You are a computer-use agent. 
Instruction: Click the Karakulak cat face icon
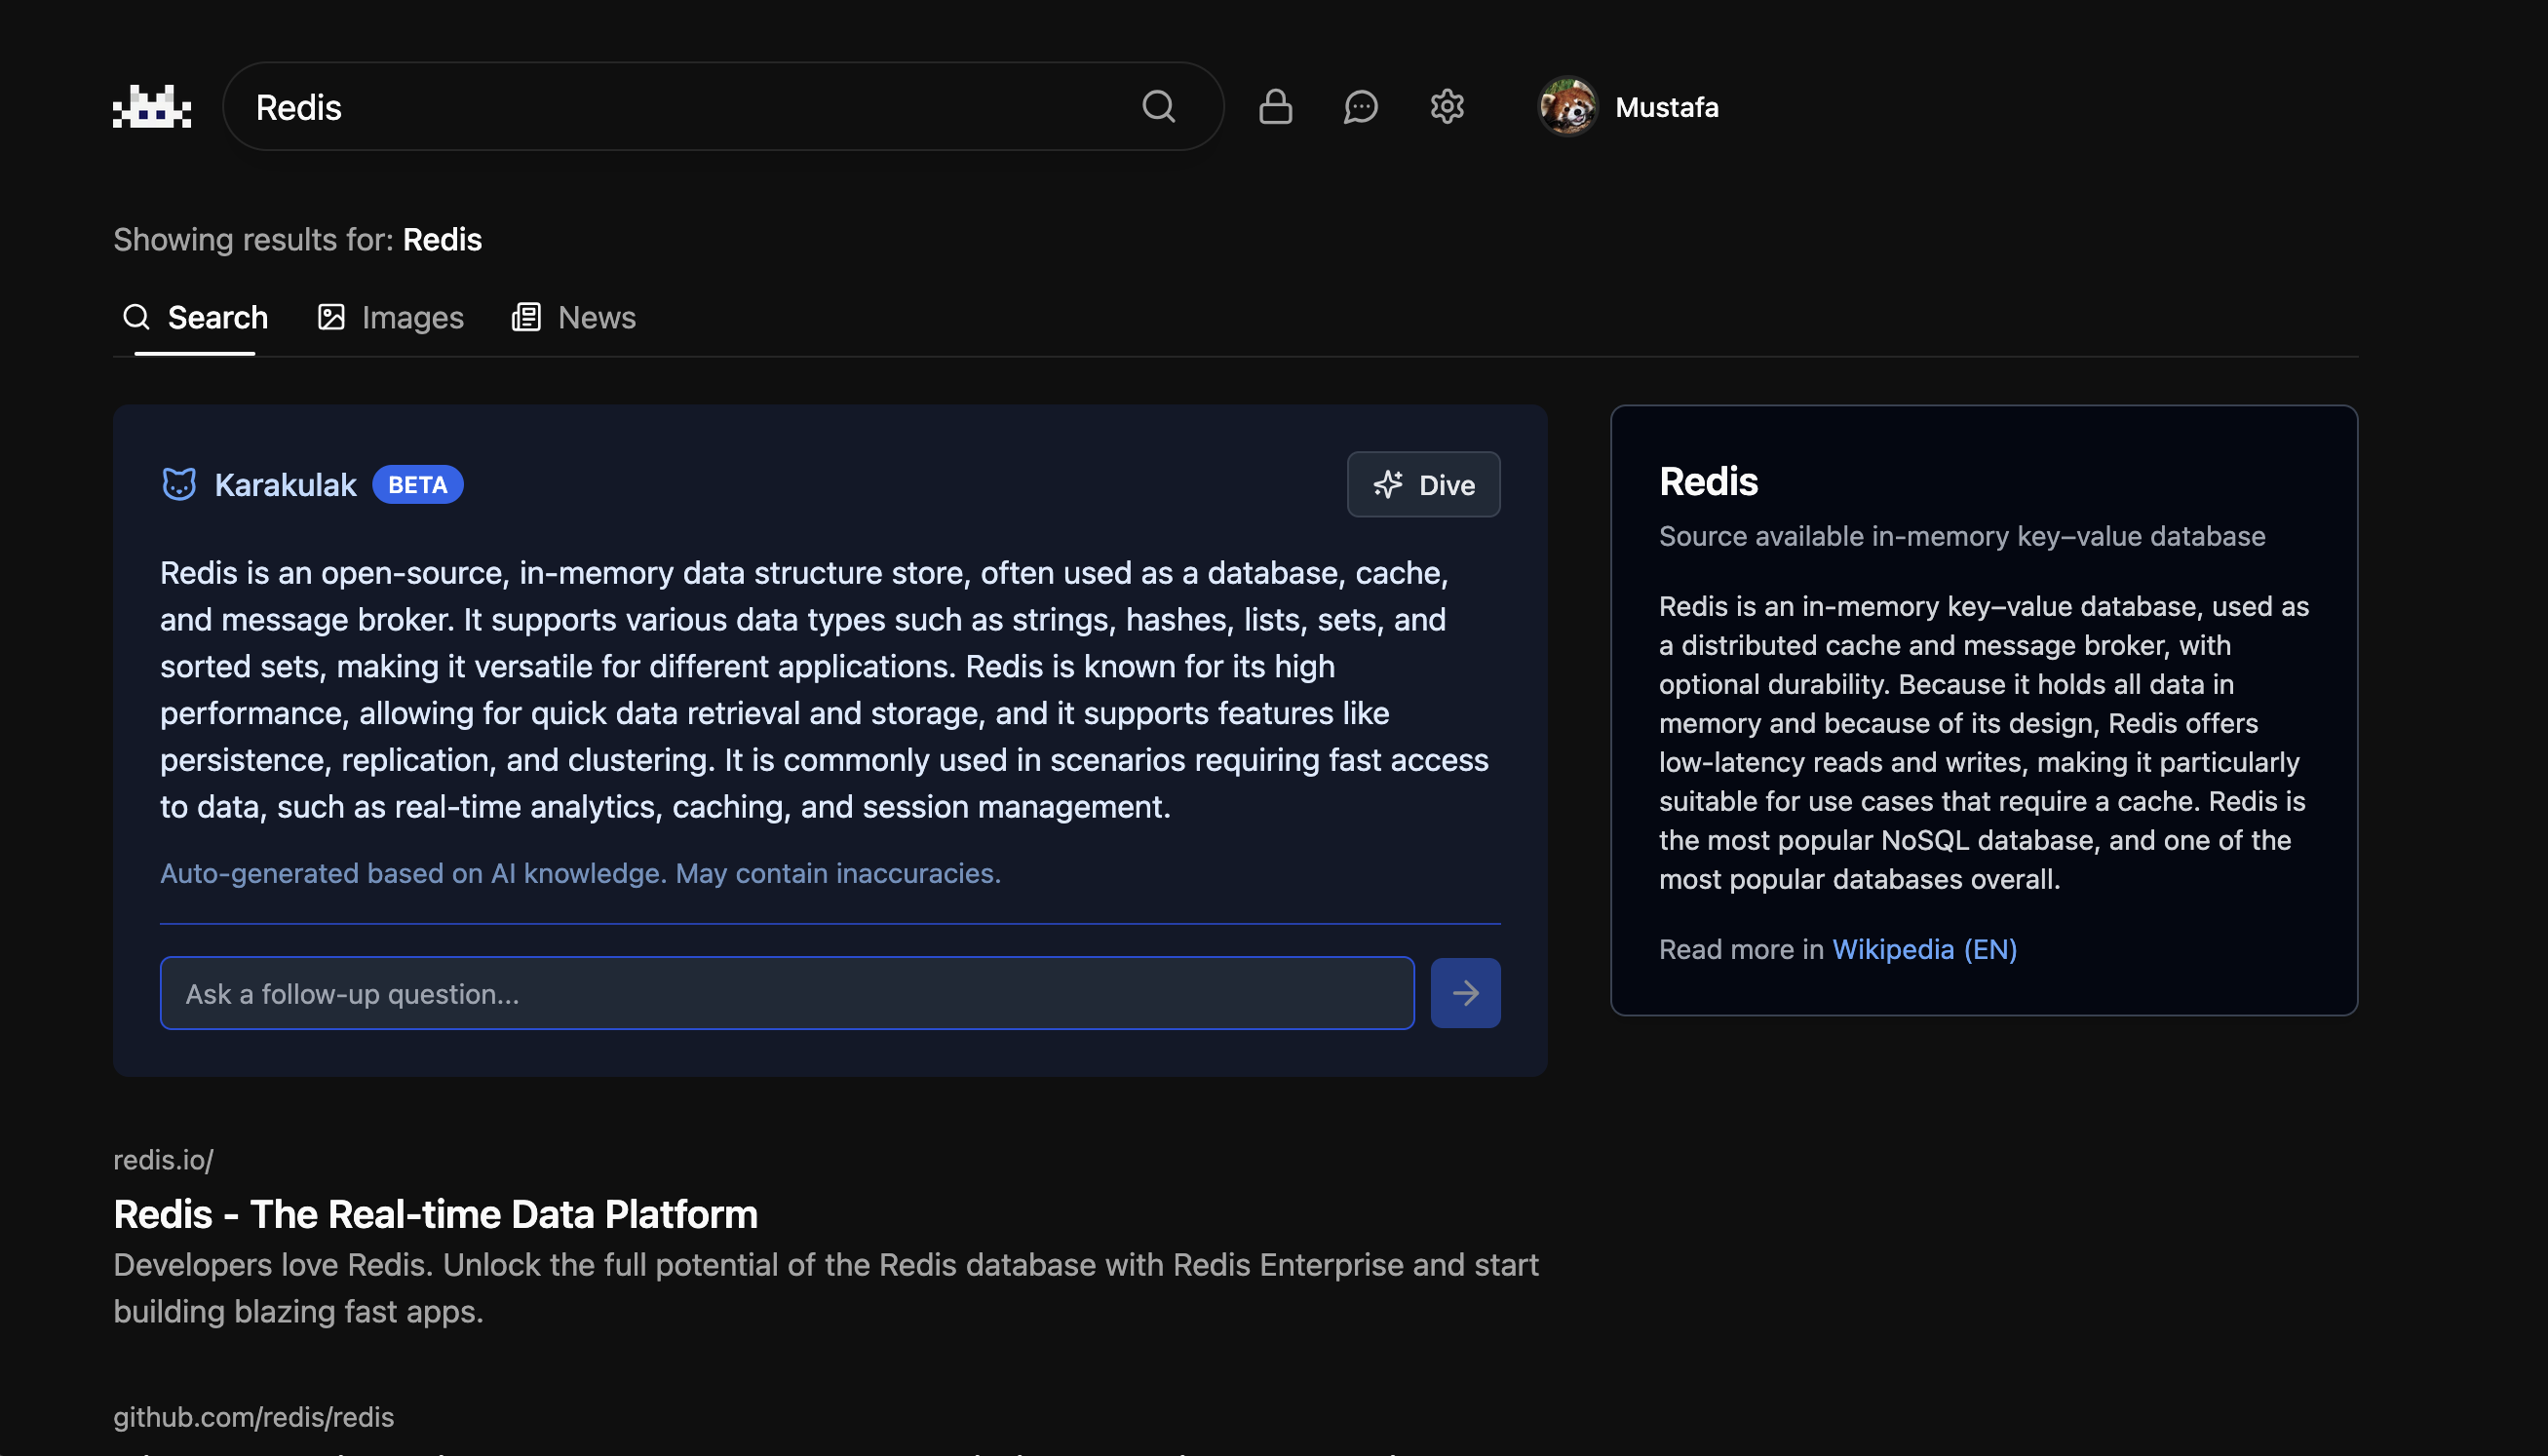[179, 484]
